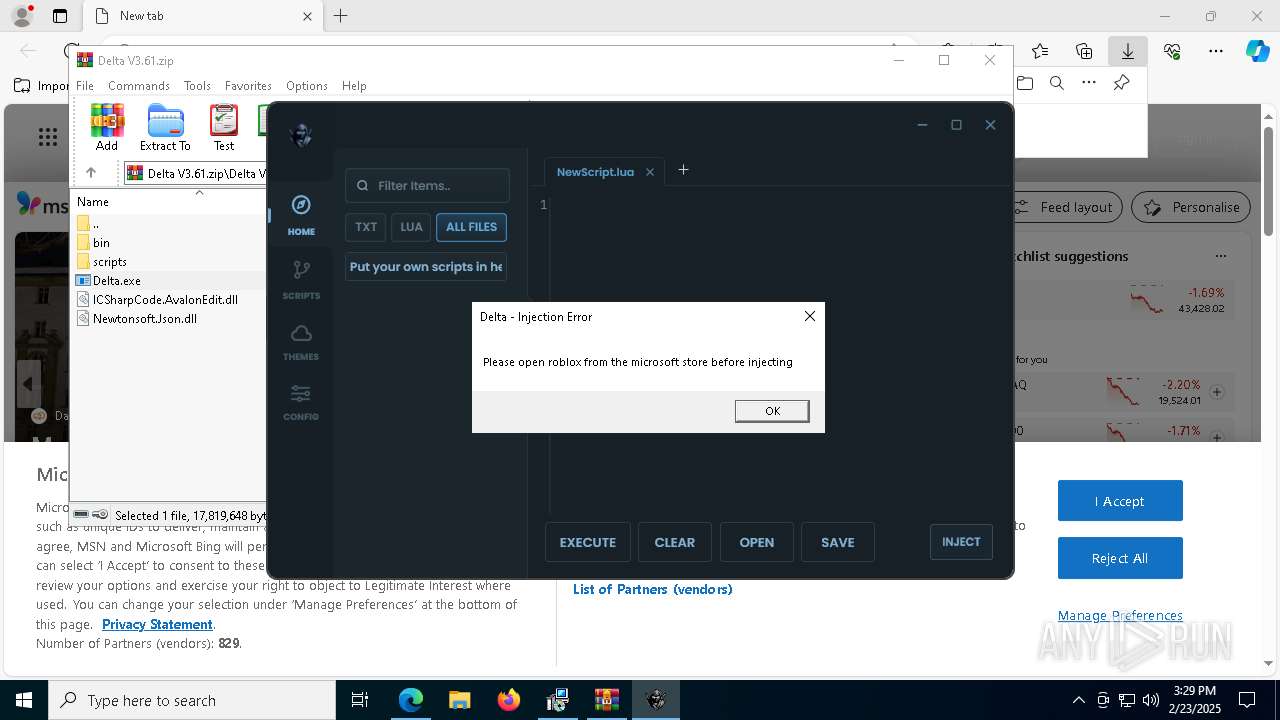Open Edge downloads icon

click(1127, 51)
